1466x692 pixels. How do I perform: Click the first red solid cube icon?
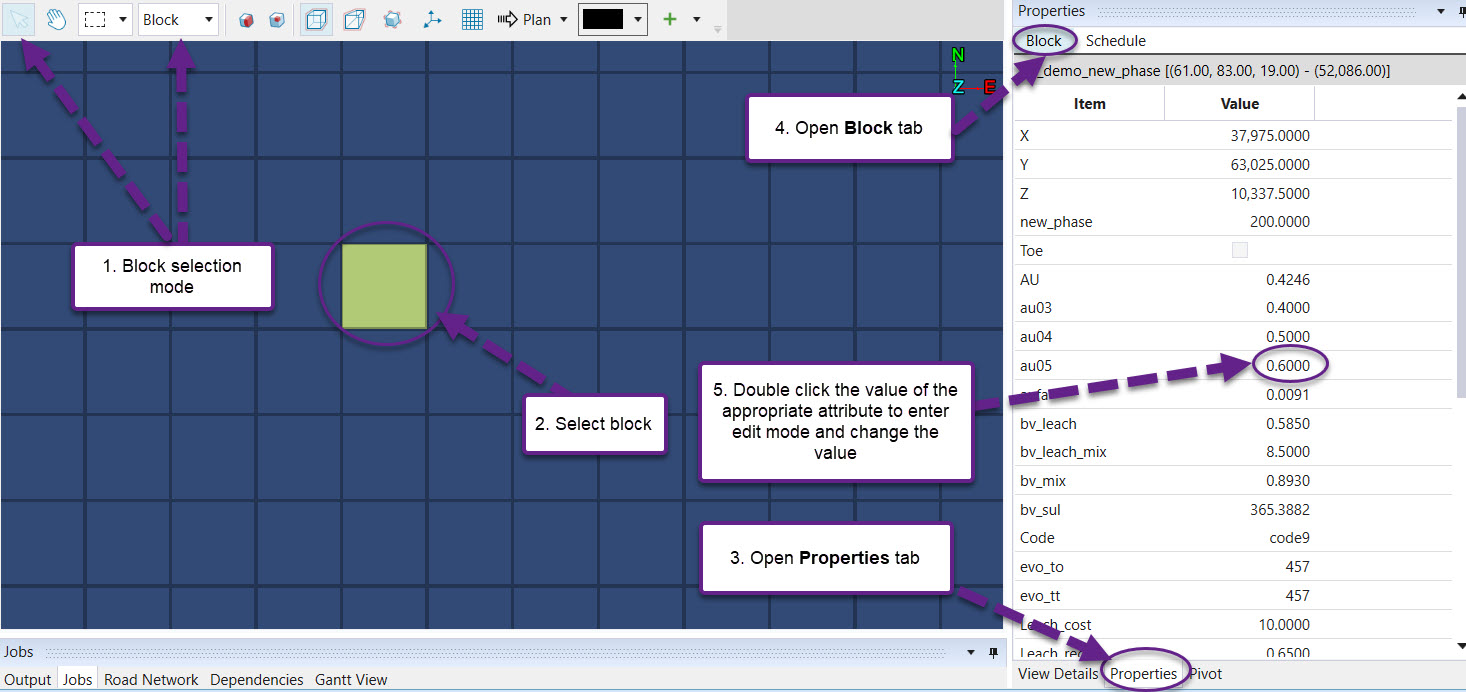(x=248, y=20)
